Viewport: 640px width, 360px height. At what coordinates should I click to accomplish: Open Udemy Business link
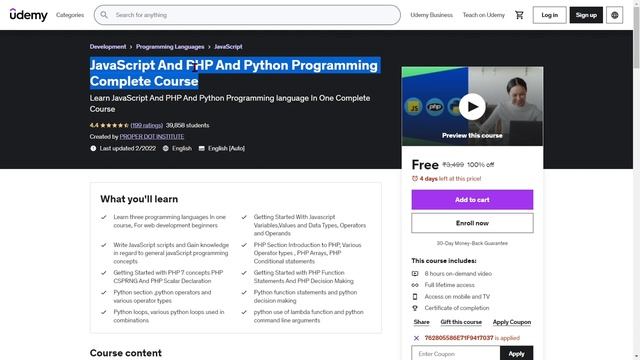pos(431,15)
